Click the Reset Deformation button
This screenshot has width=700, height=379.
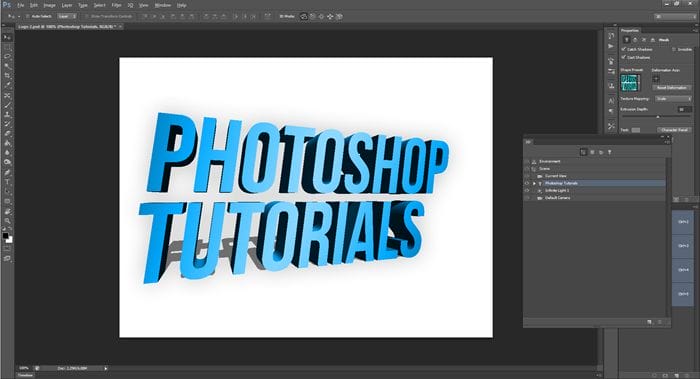coord(671,88)
